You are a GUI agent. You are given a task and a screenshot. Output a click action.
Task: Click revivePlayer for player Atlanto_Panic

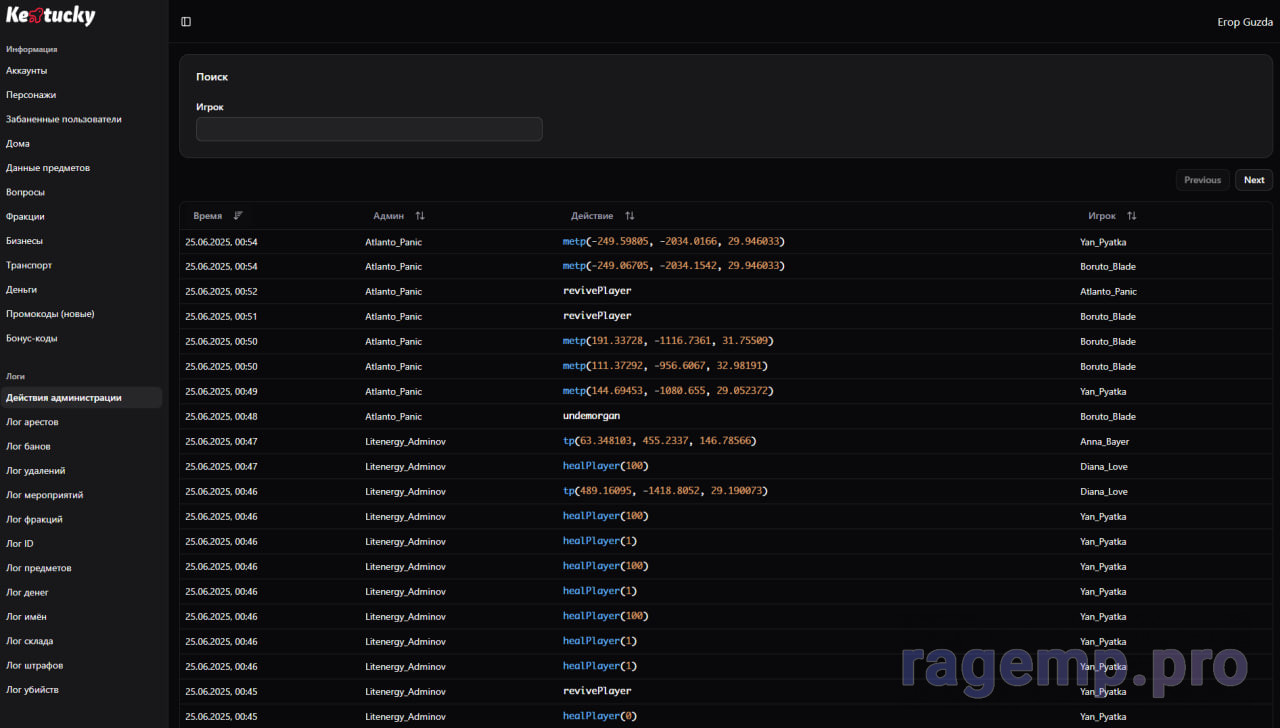pyautogui.click(x=597, y=291)
